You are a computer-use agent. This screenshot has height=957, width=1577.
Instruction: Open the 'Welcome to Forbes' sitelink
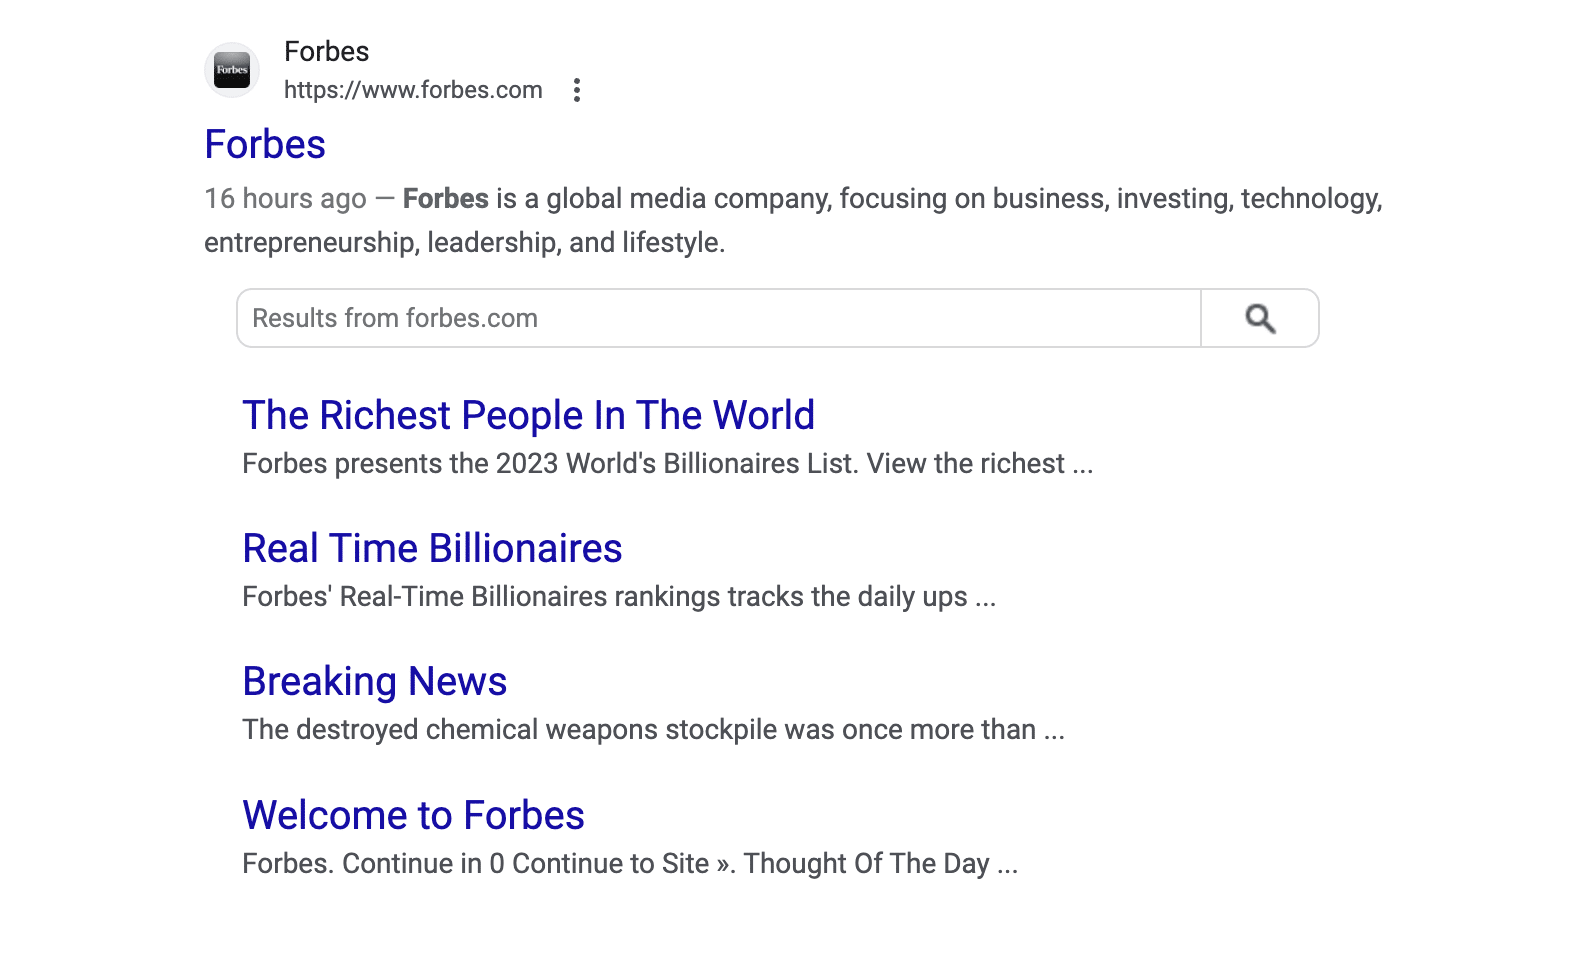click(413, 815)
